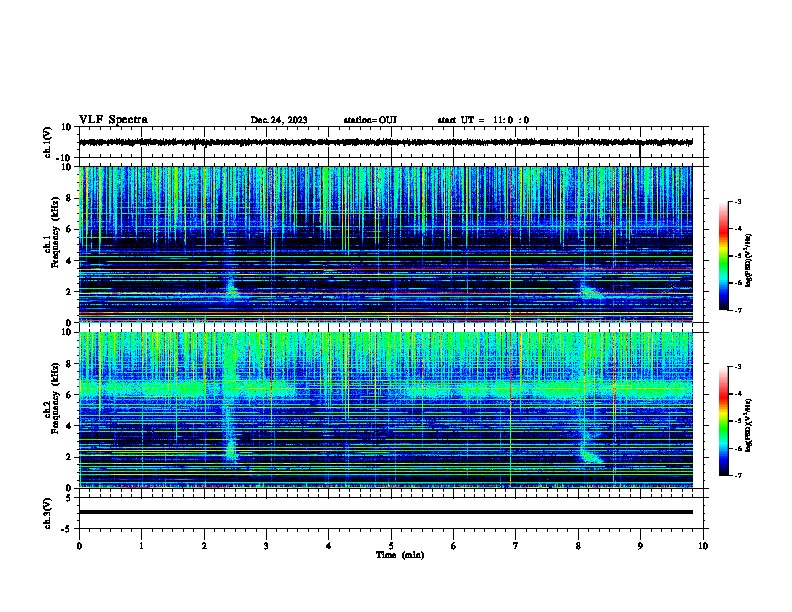Click the ch.2 whistler burst near 8.2 min
The width and height of the screenshot is (792, 612).
click(591, 454)
